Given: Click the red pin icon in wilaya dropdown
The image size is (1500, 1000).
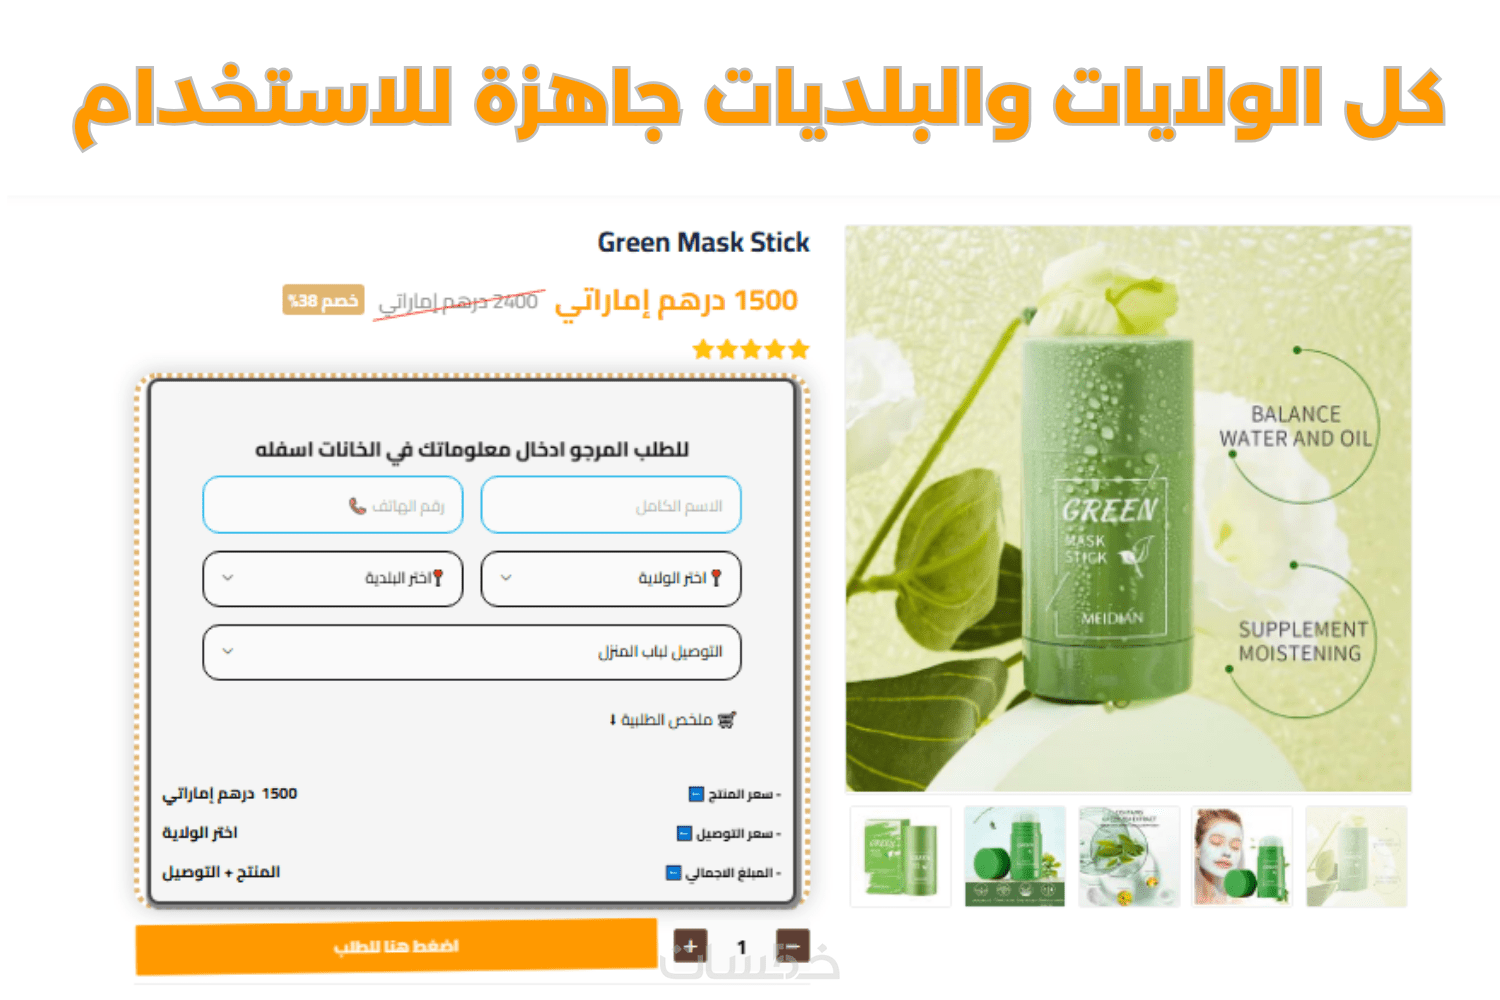Looking at the screenshot, I should click(716, 578).
